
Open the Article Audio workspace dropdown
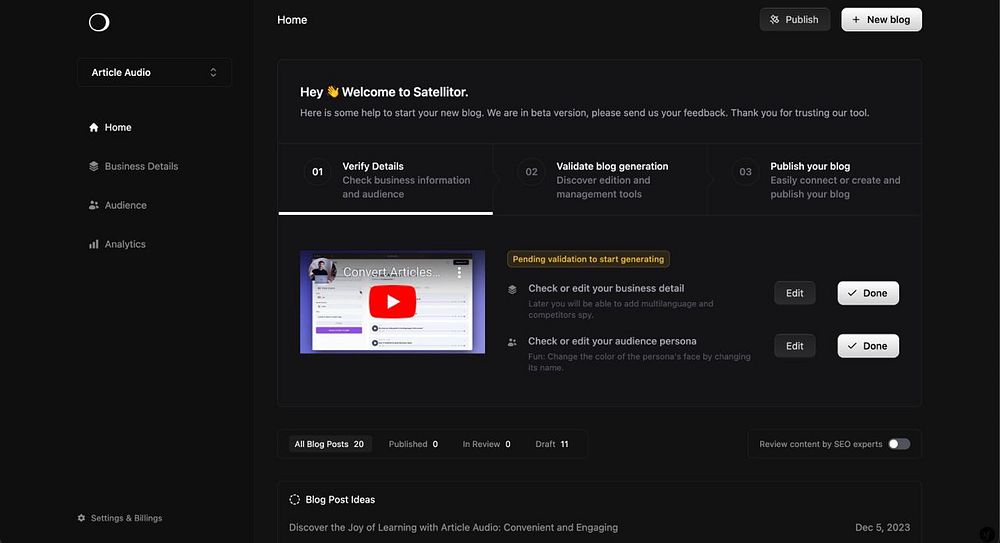(154, 73)
